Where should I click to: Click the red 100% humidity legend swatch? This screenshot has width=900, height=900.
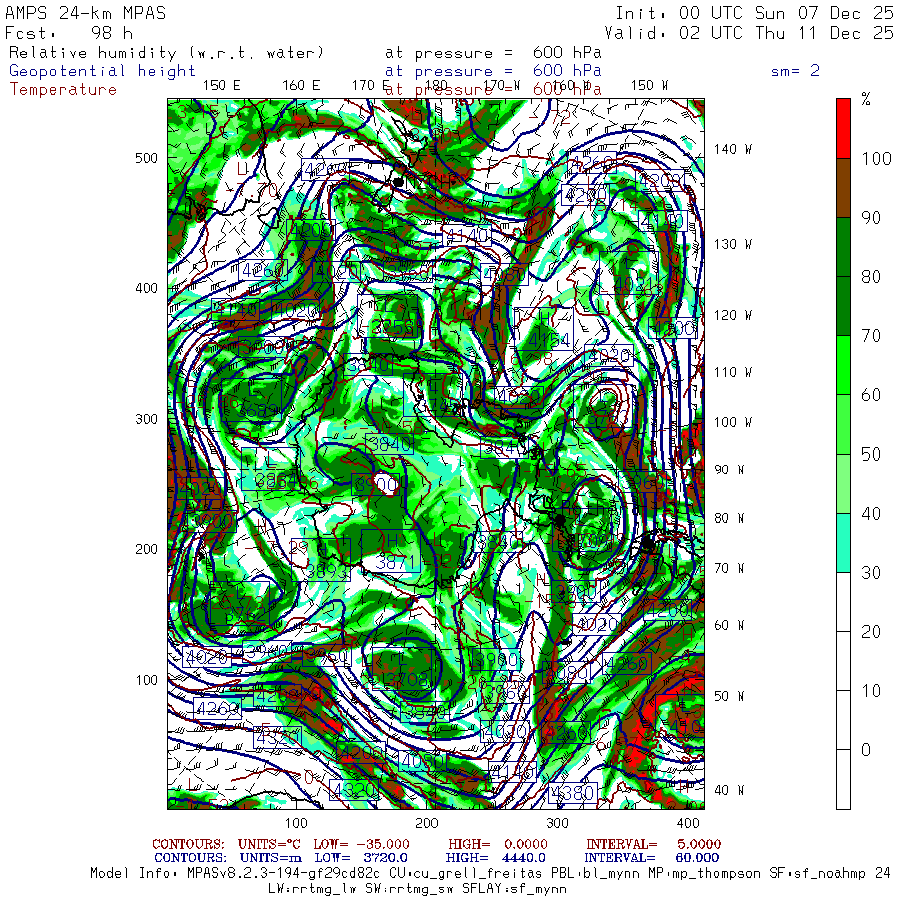[843, 129]
